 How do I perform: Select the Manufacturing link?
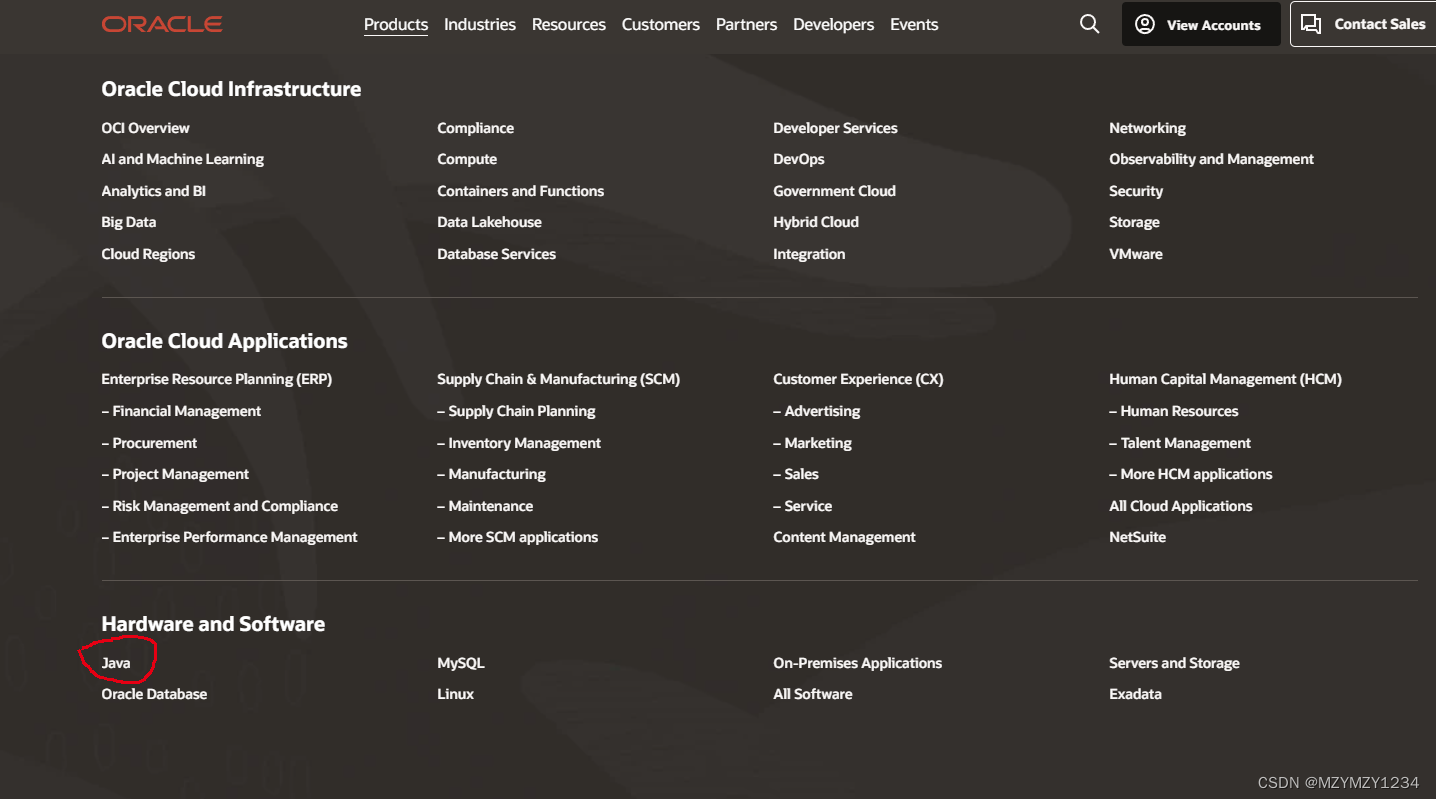tap(492, 474)
